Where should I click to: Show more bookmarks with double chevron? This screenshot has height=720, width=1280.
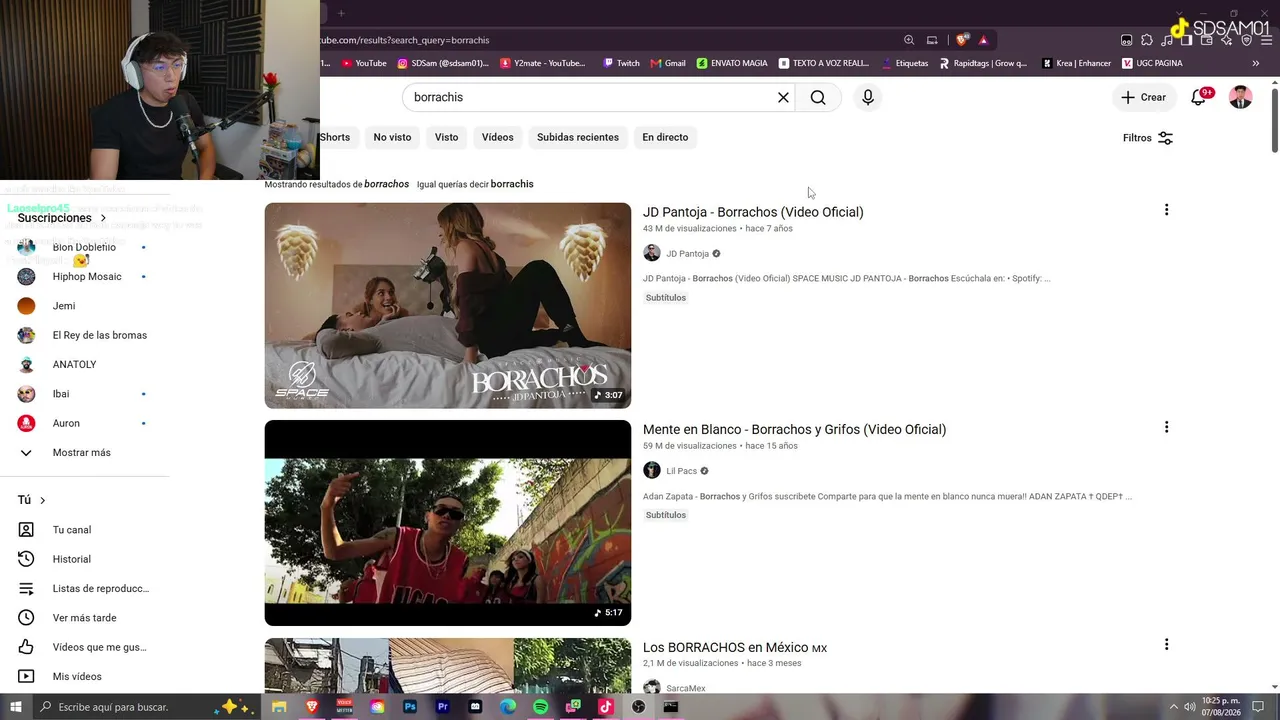(x=1256, y=63)
